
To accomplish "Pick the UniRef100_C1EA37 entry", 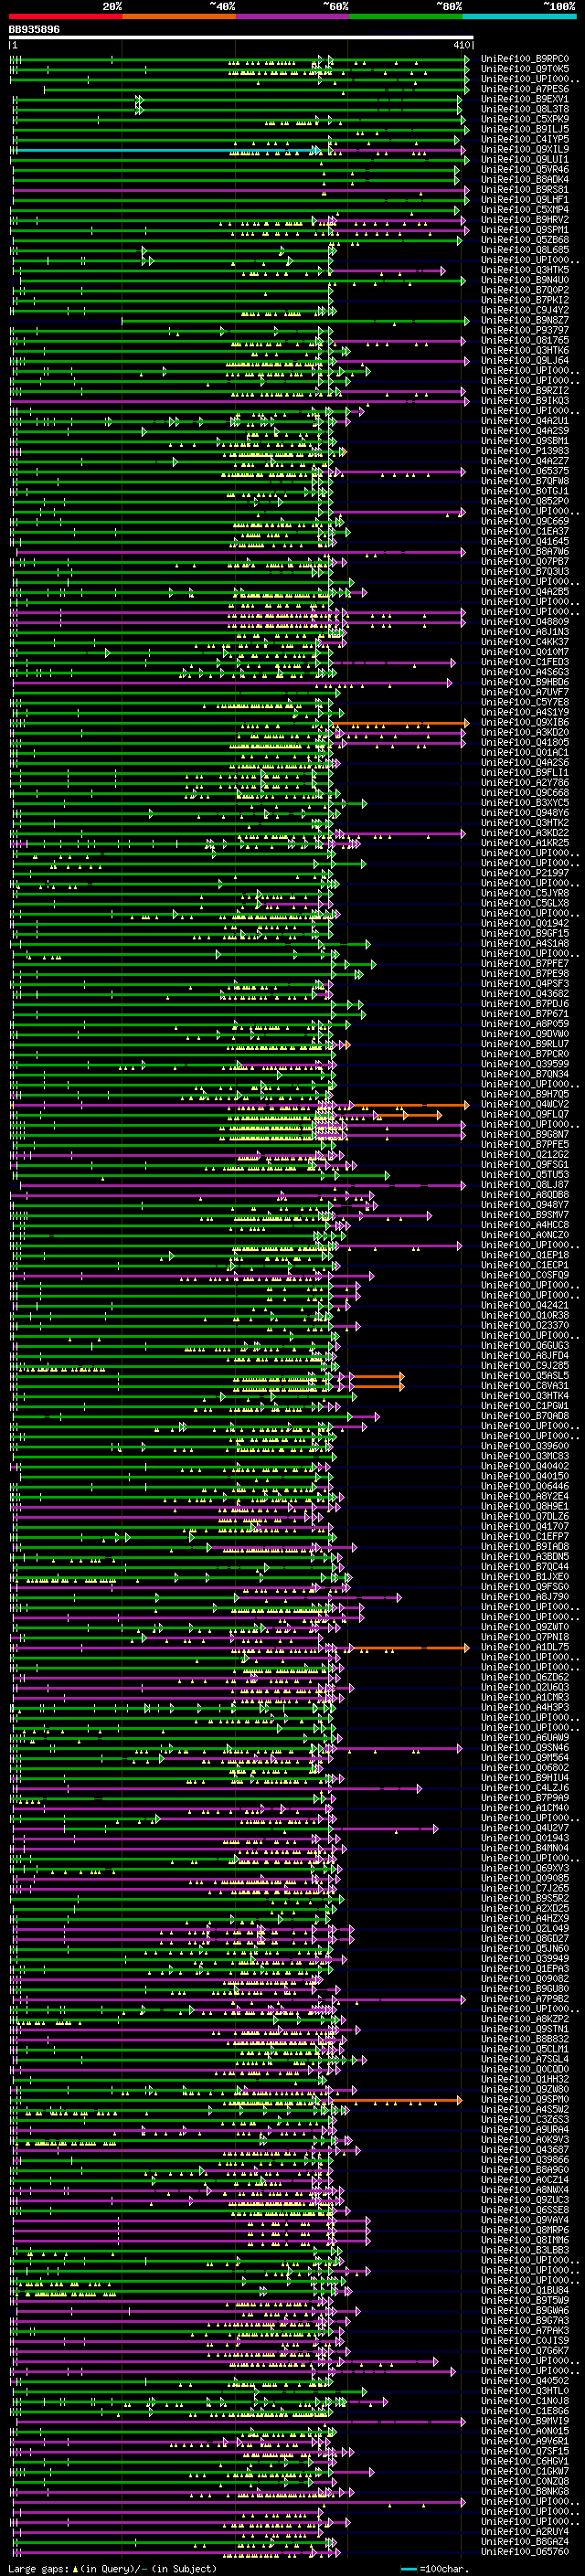I will (524, 531).
